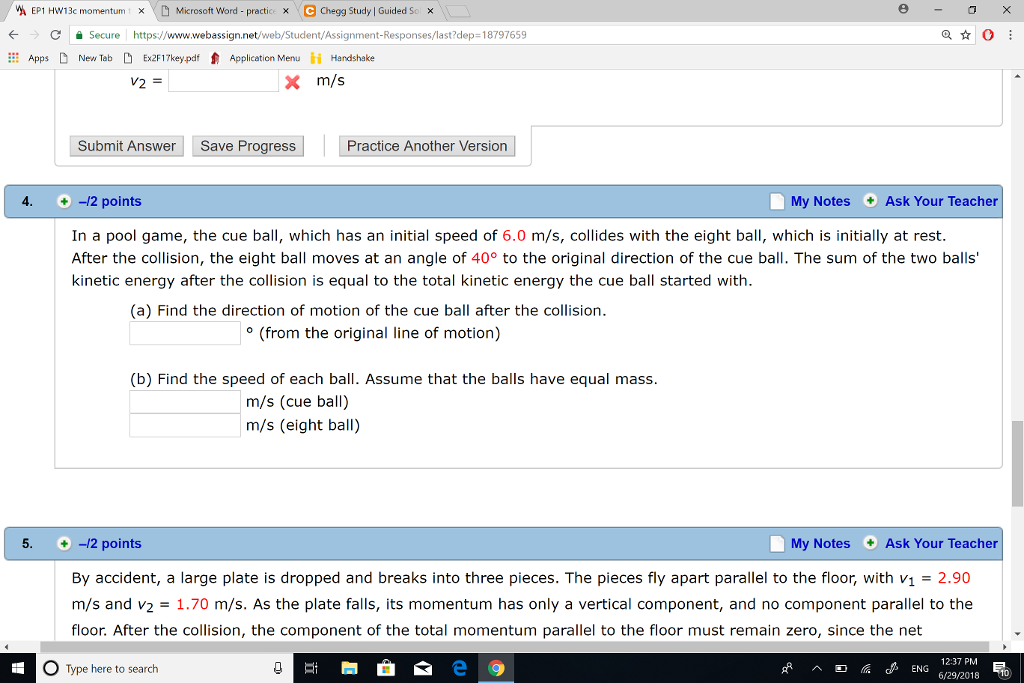Click the red X incorrect mark beside v2
1024x683 pixels.
pos(293,82)
